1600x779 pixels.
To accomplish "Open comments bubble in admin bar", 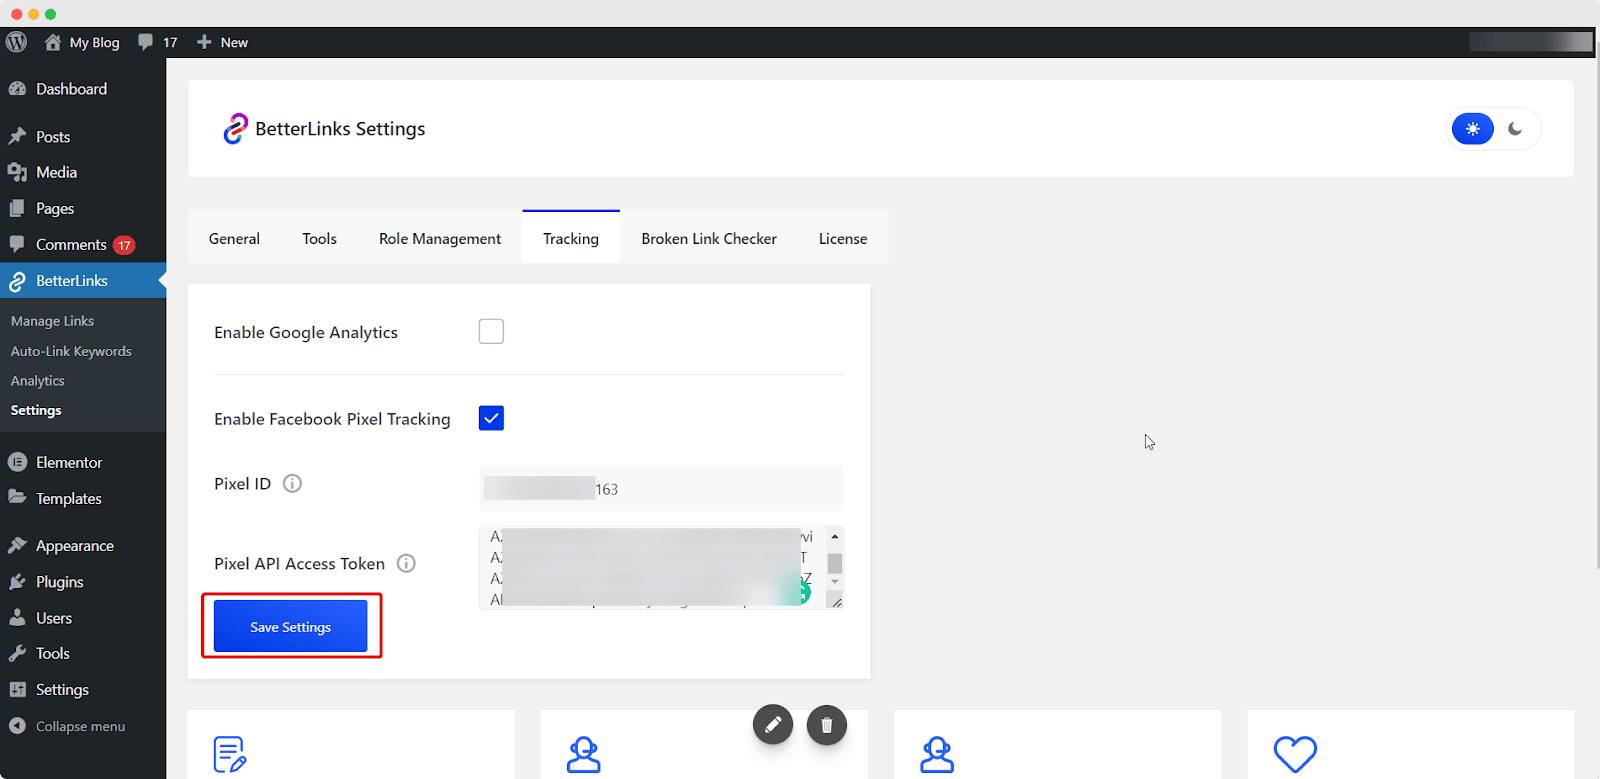I will pyautogui.click(x=146, y=42).
